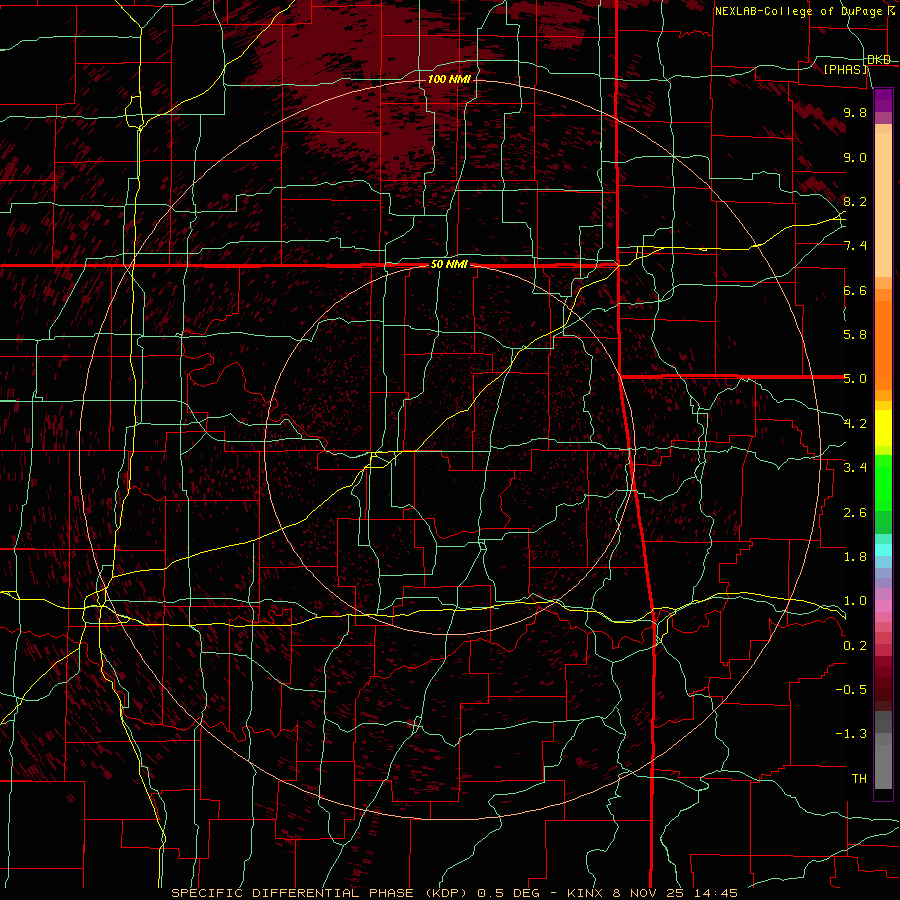This screenshot has width=900, height=900.
Task: Click the 9.8 value on the color scale
Action: [855, 112]
